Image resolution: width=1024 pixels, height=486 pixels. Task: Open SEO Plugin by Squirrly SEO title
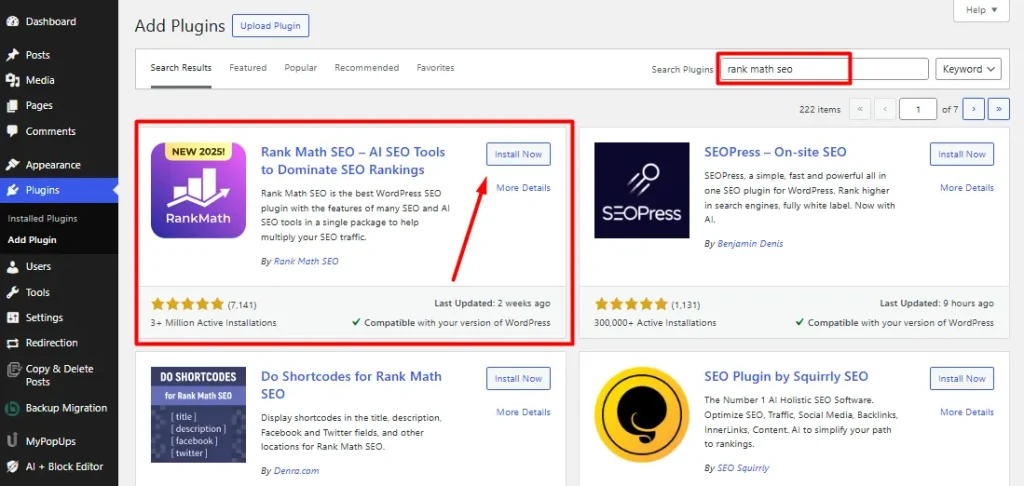pyautogui.click(x=786, y=377)
